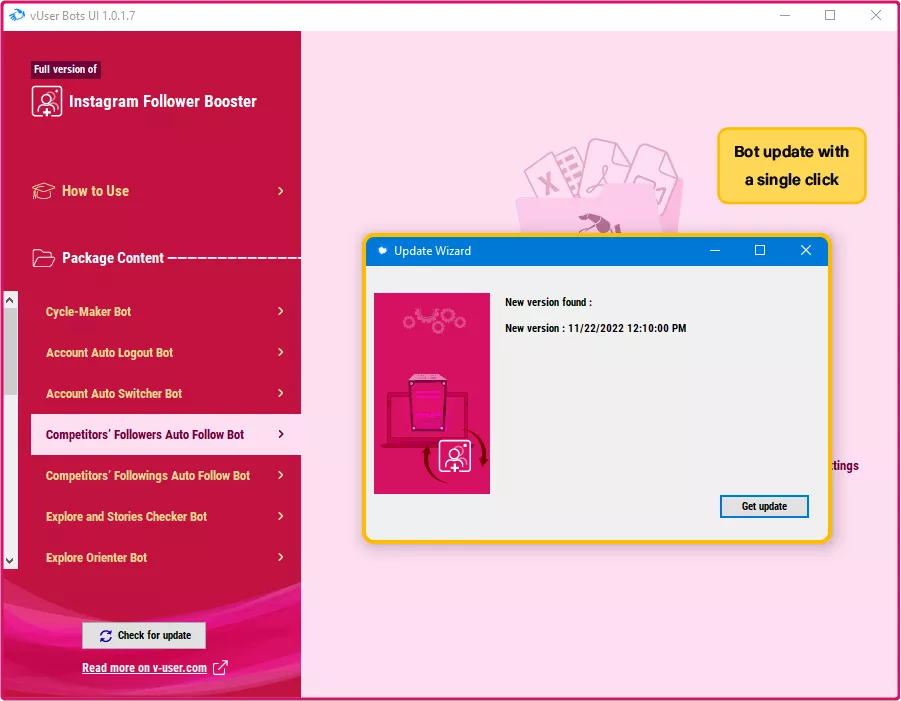Expand Cycle-Maker Bot chevron arrow

[280, 311]
